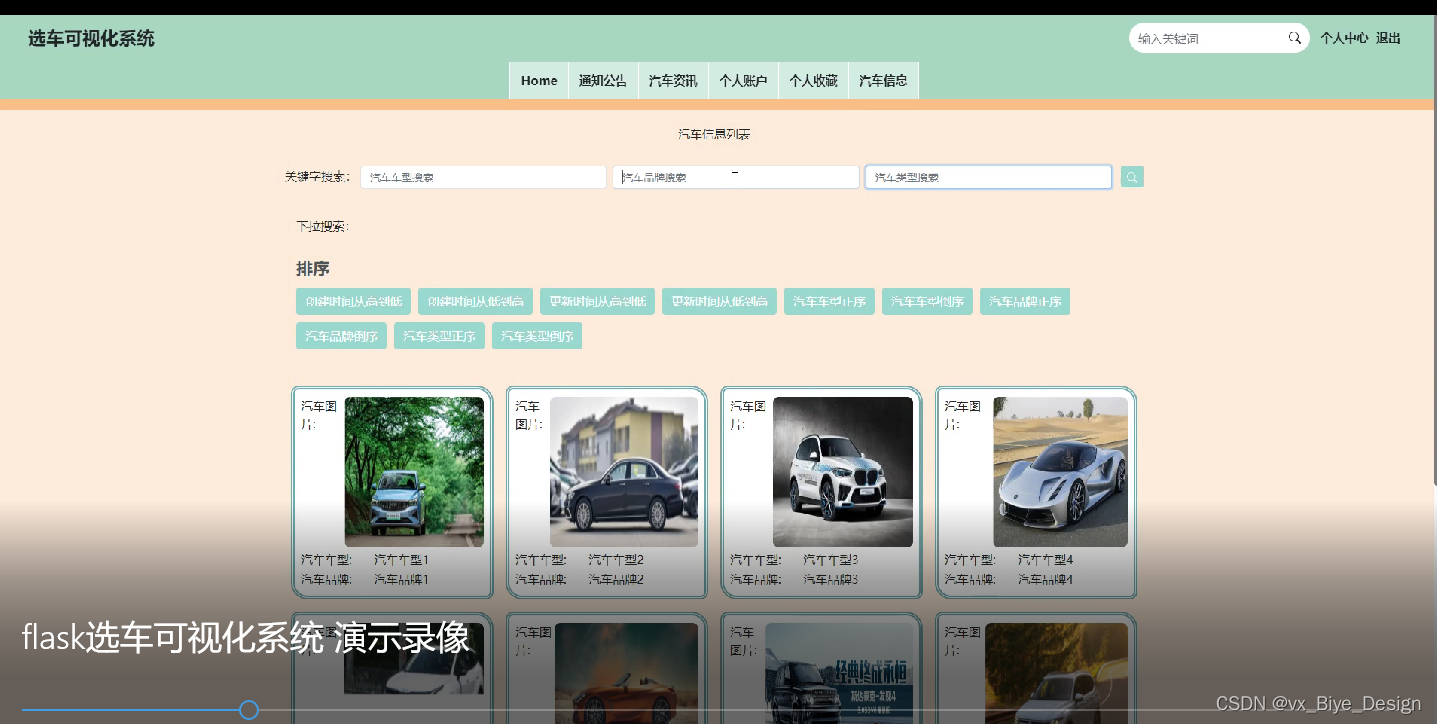The height and width of the screenshot is (724, 1437).
Task: Open the 通知公告 tab
Action: tap(603, 81)
